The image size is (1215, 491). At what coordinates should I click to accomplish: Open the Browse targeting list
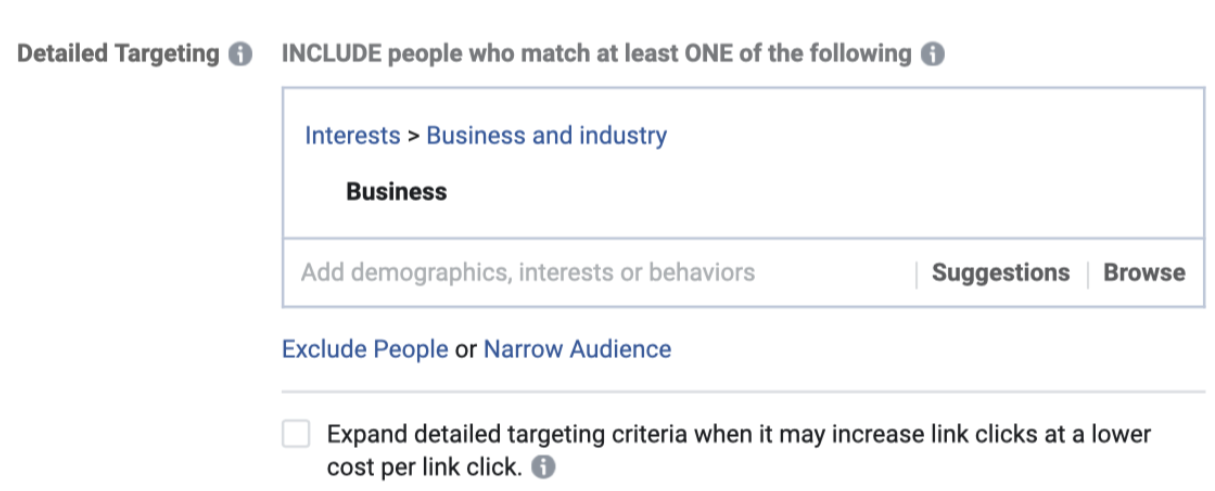pyautogui.click(x=1144, y=273)
